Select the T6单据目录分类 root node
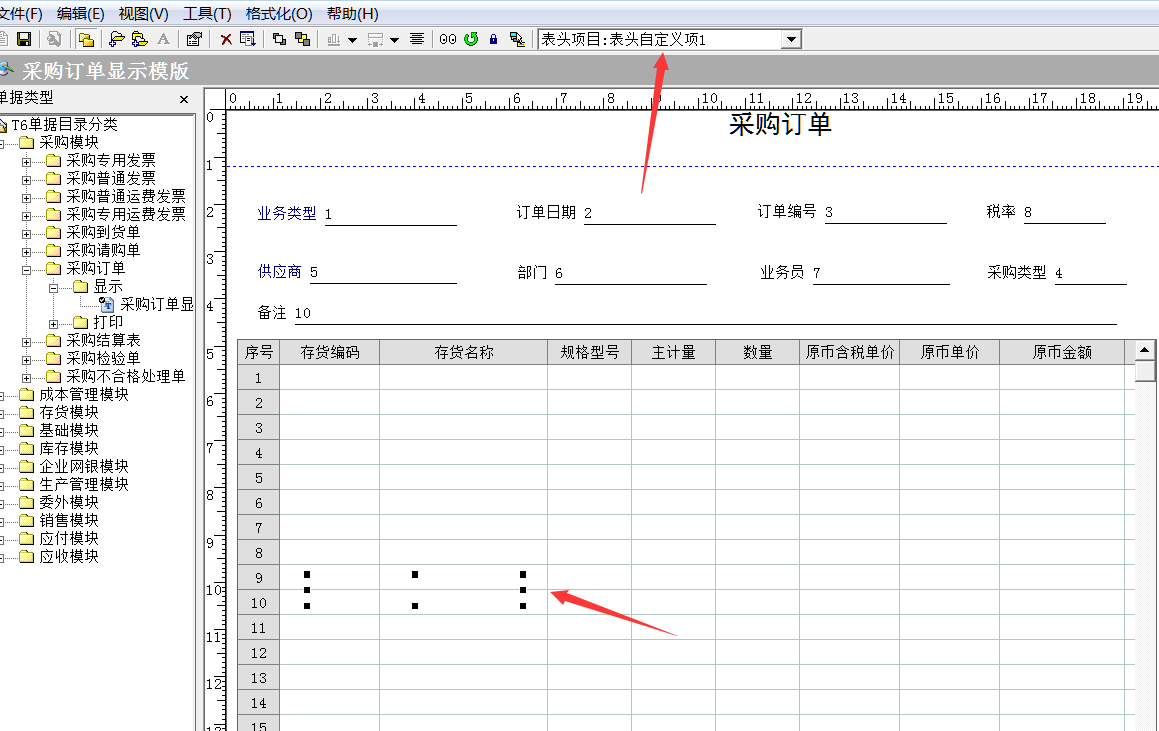Screen dimensions: 1159x731 [x=64, y=124]
